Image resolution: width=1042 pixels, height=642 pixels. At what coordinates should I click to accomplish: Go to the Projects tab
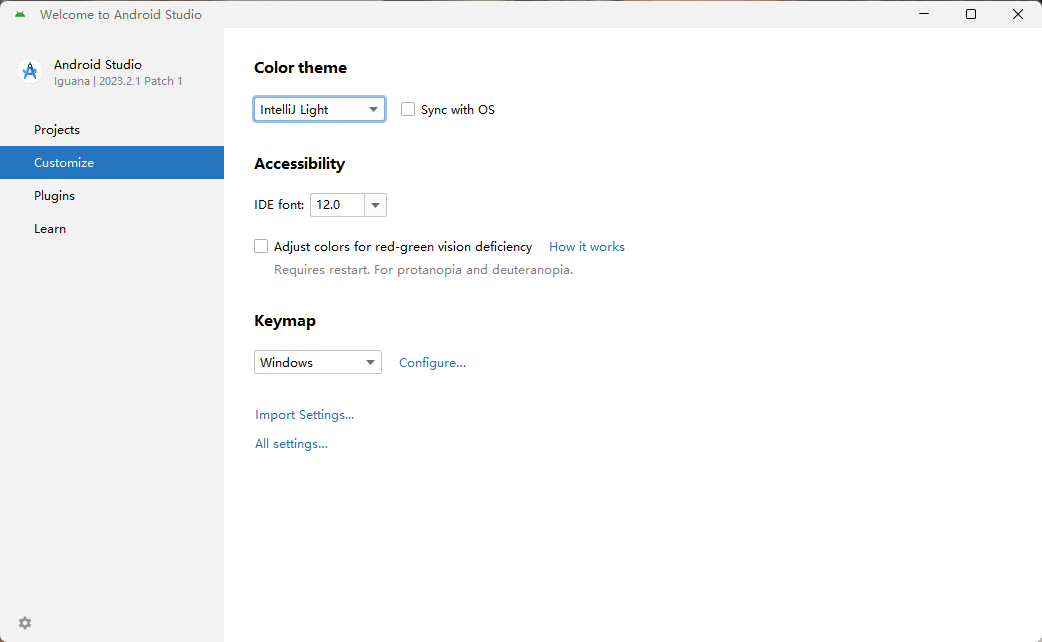point(112,130)
